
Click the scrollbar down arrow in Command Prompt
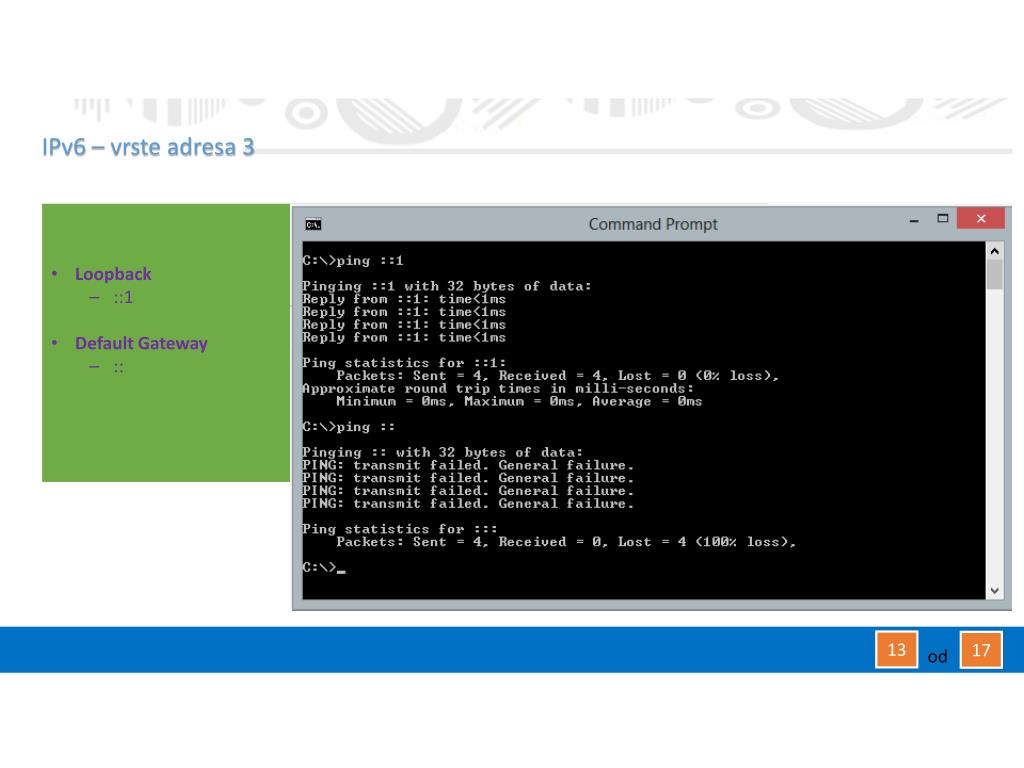(x=994, y=590)
